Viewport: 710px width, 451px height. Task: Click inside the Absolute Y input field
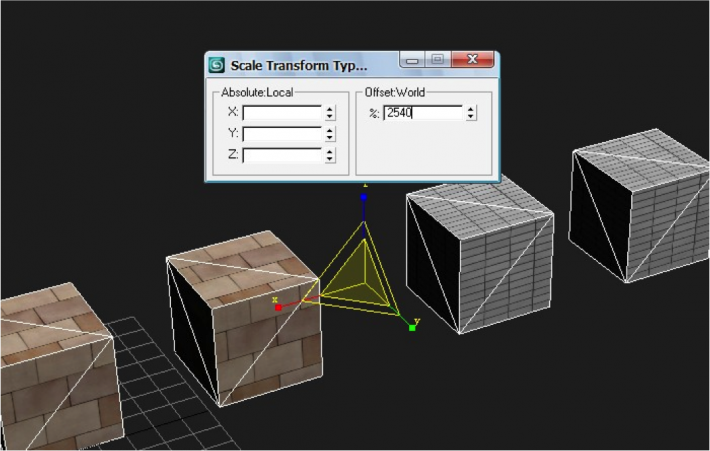[x=282, y=134]
